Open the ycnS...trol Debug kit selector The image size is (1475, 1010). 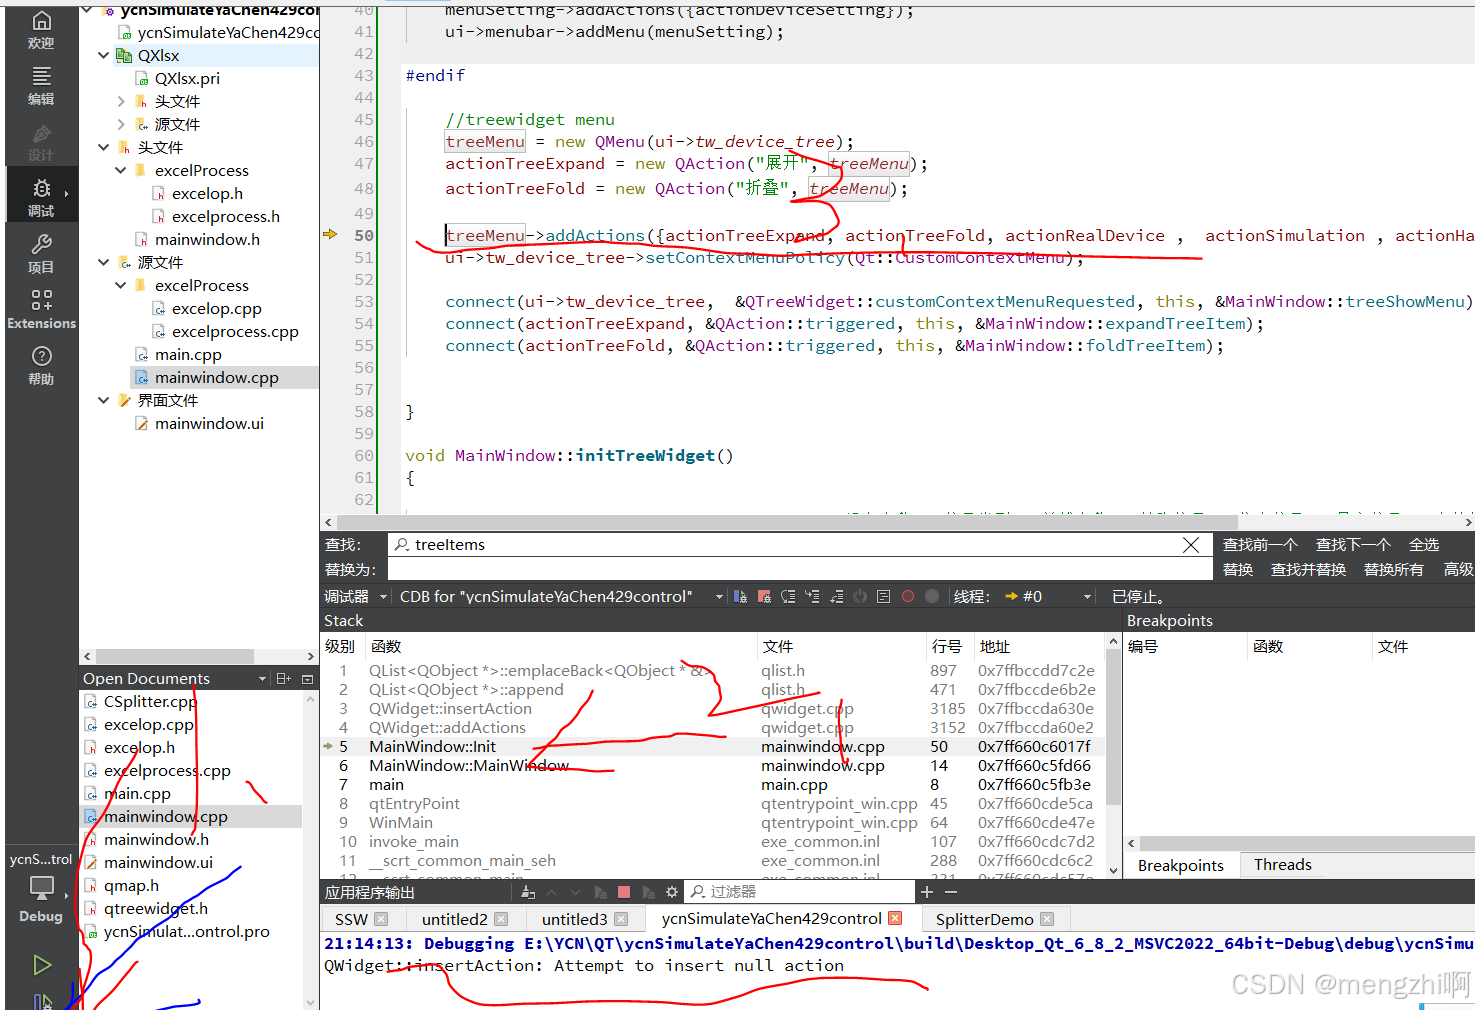tap(41, 888)
